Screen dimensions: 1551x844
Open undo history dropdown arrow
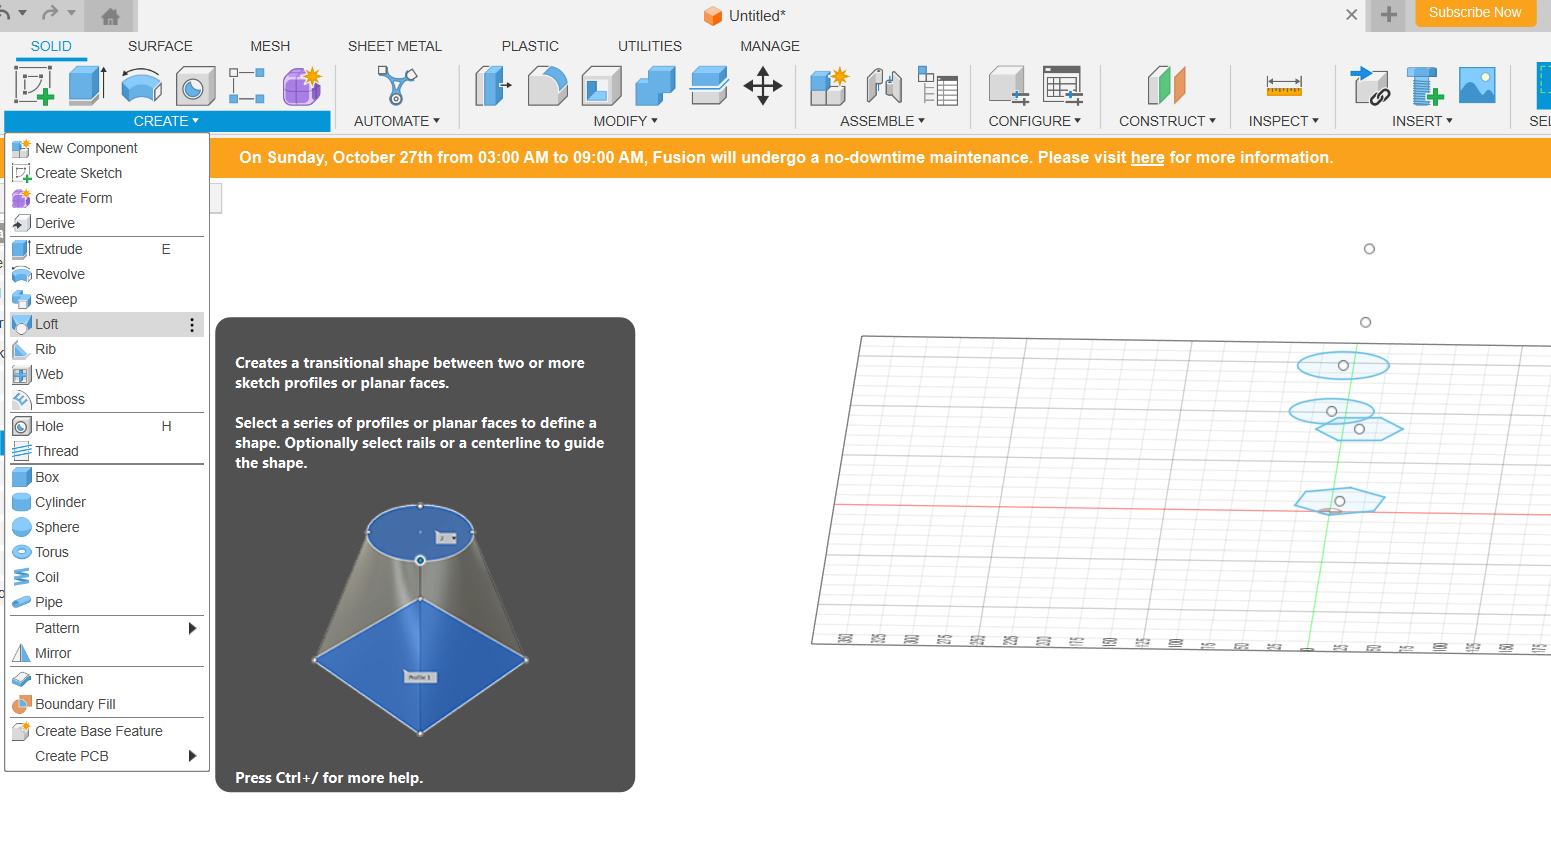(x=23, y=13)
